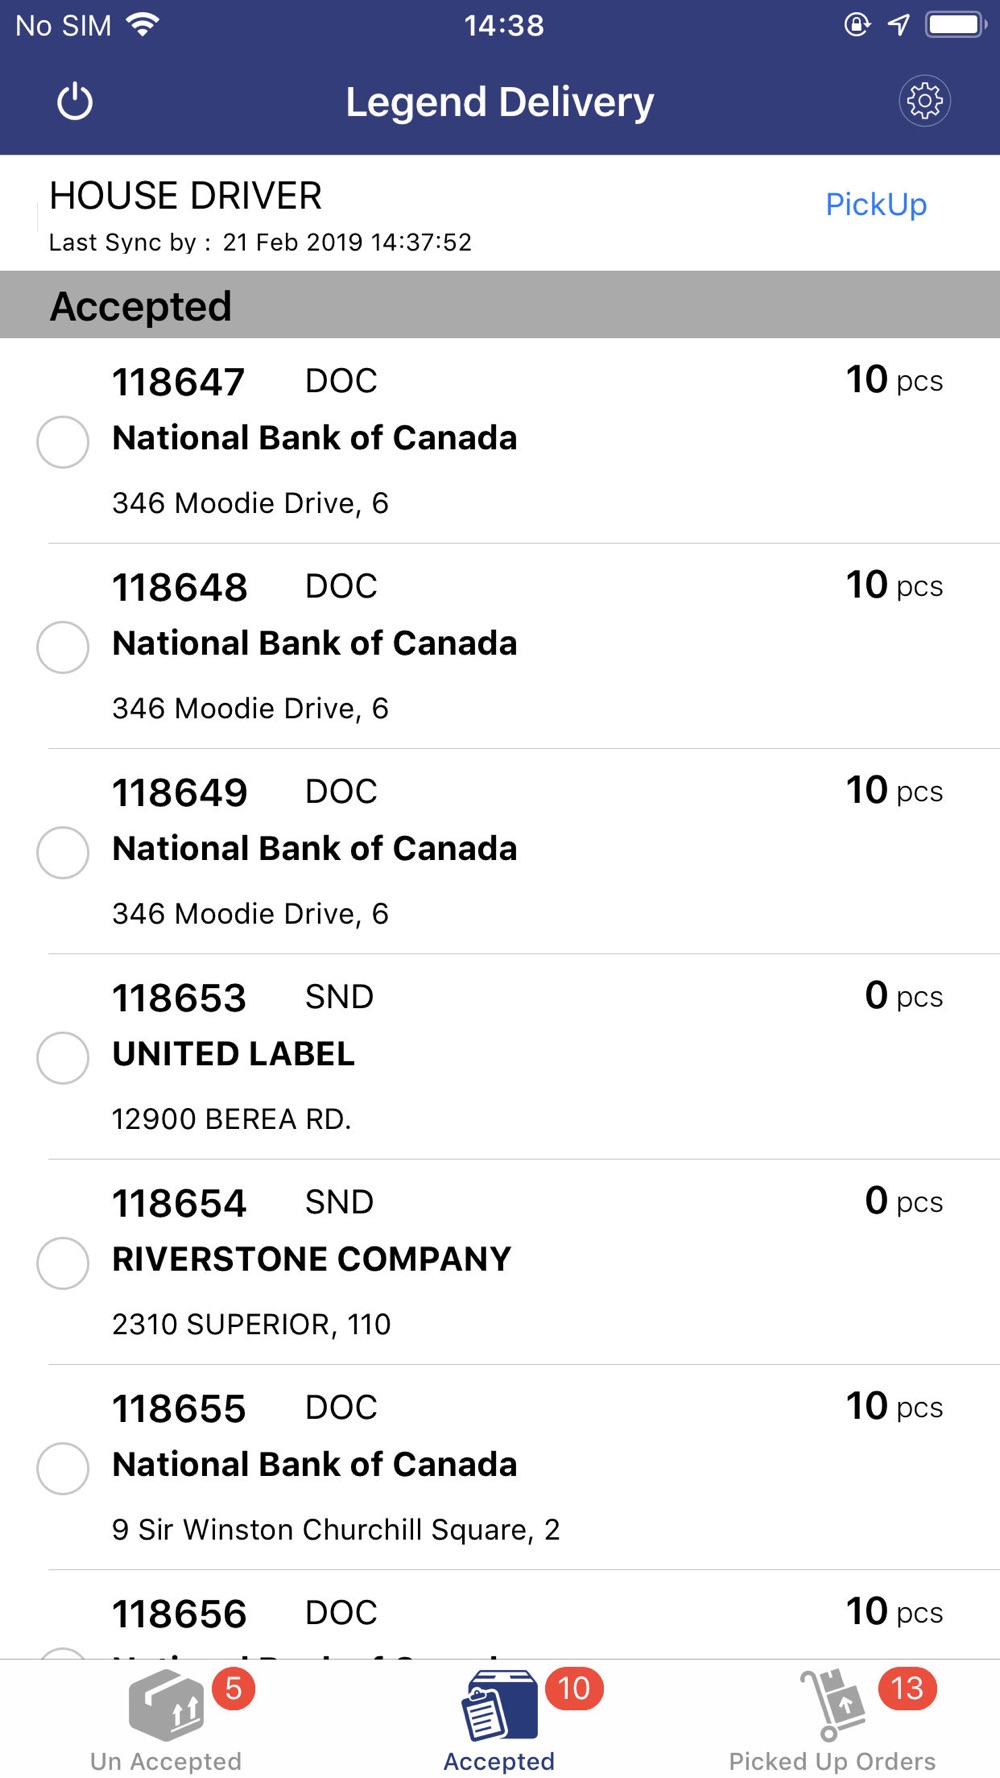The image size is (1000, 1778).
Task: Open order 118649 National Bank of Canada
Action: [x=314, y=849]
